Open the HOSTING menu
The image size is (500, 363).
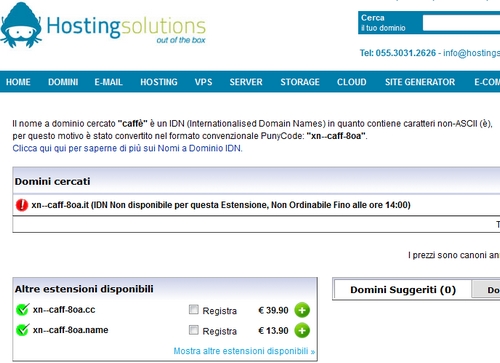[x=159, y=82]
